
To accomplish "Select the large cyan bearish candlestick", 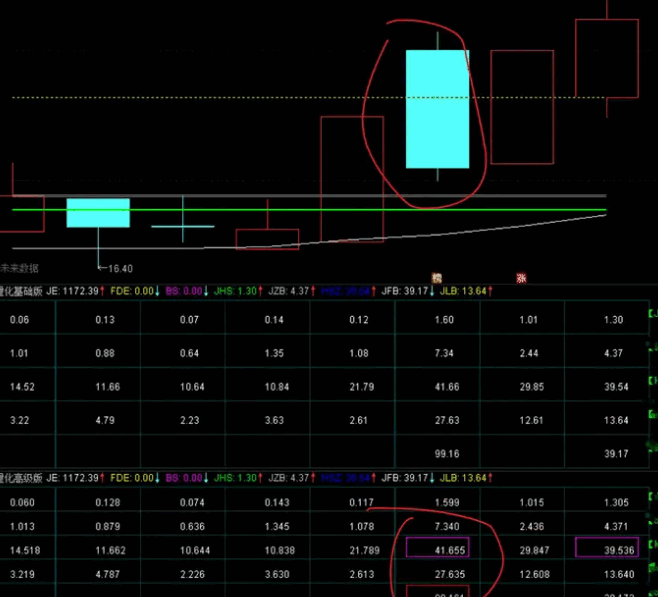I will (438, 109).
